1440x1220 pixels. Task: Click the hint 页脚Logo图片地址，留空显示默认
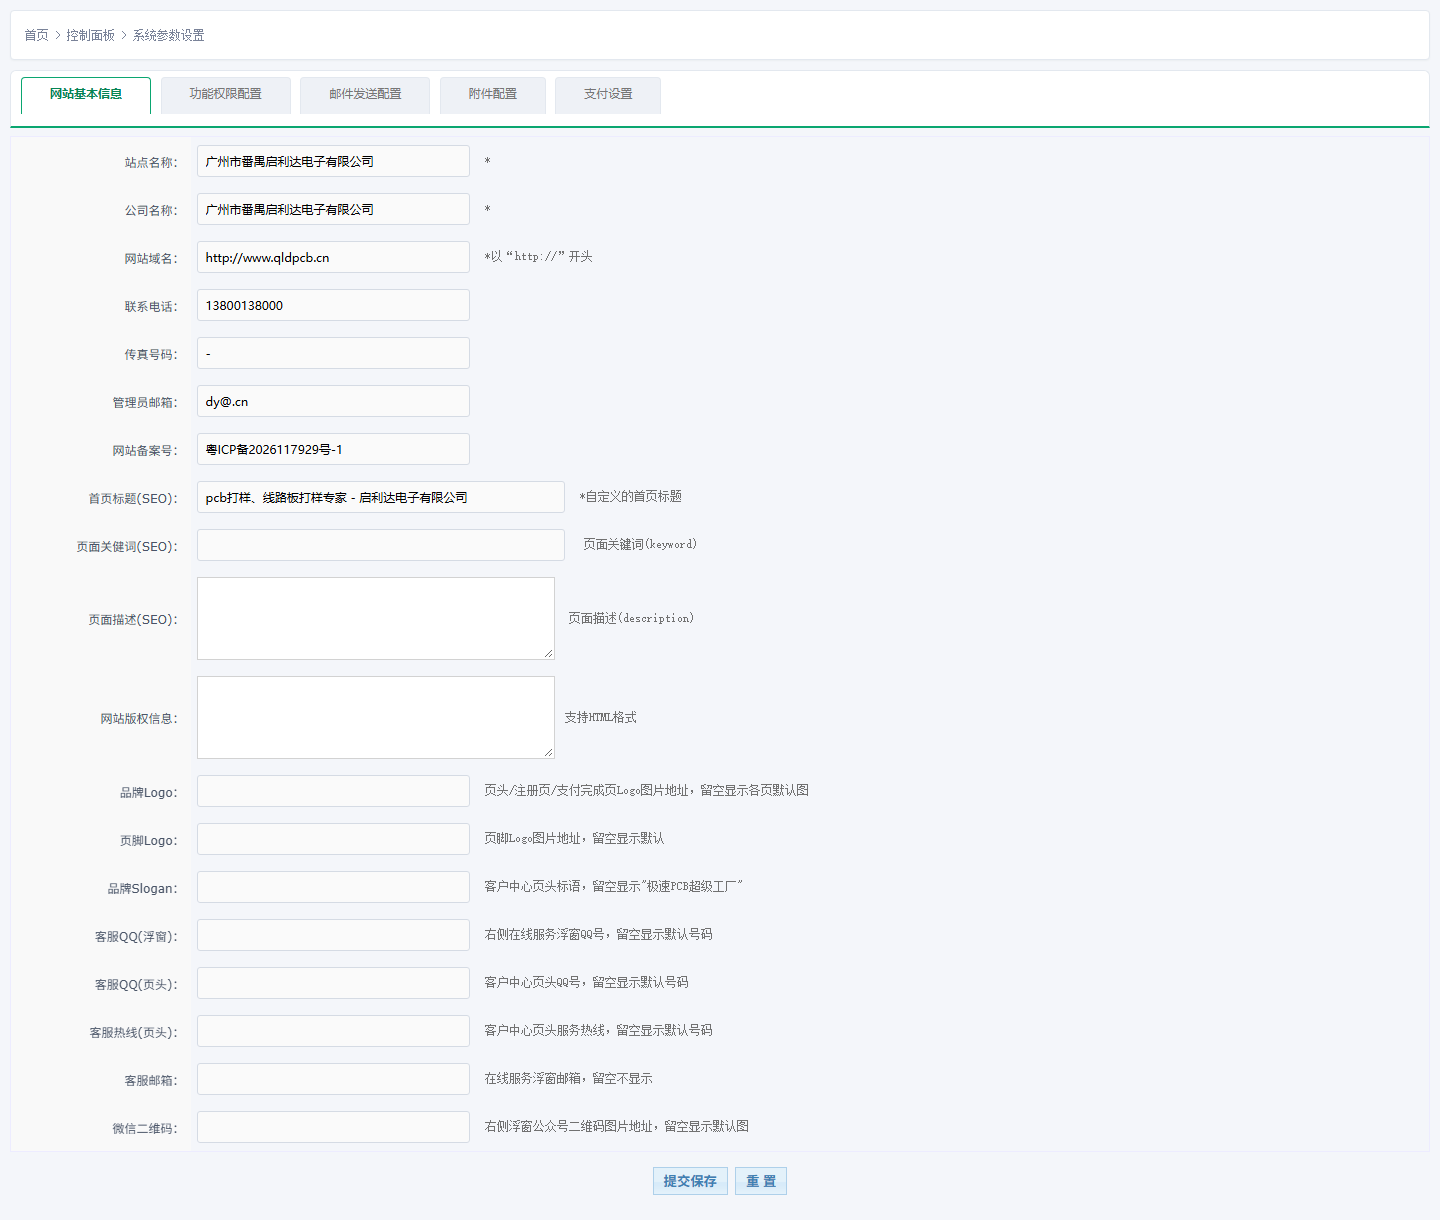(x=574, y=839)
